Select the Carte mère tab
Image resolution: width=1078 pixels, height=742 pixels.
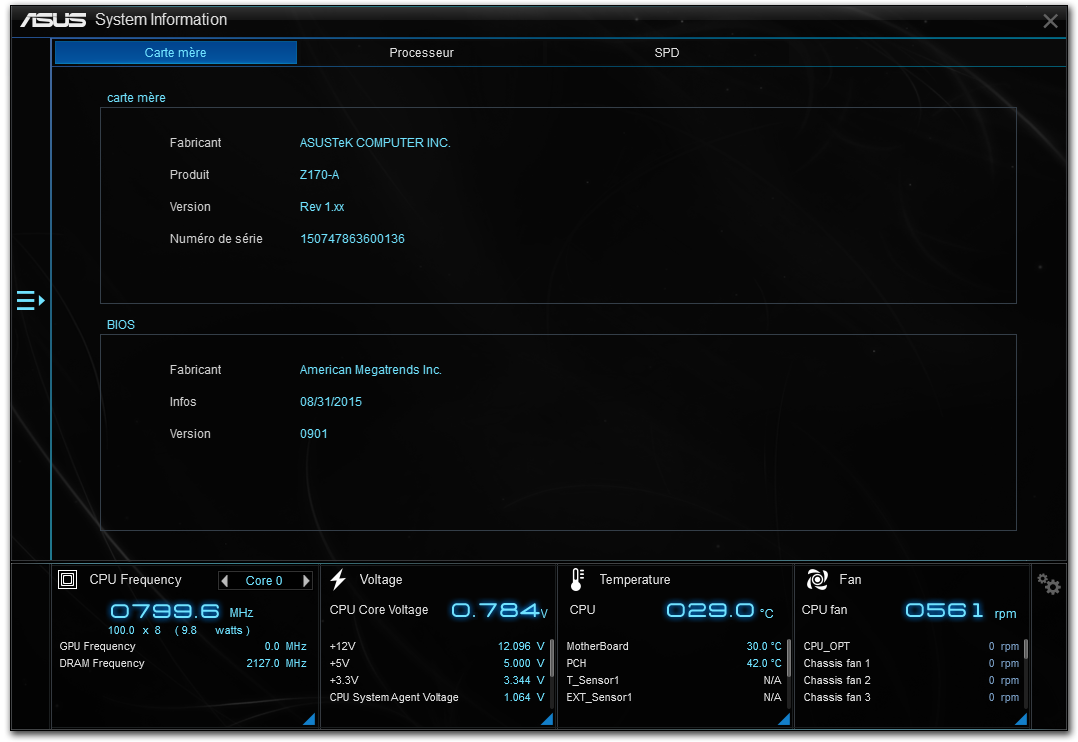pyautogui.click(x=176, y=53)
